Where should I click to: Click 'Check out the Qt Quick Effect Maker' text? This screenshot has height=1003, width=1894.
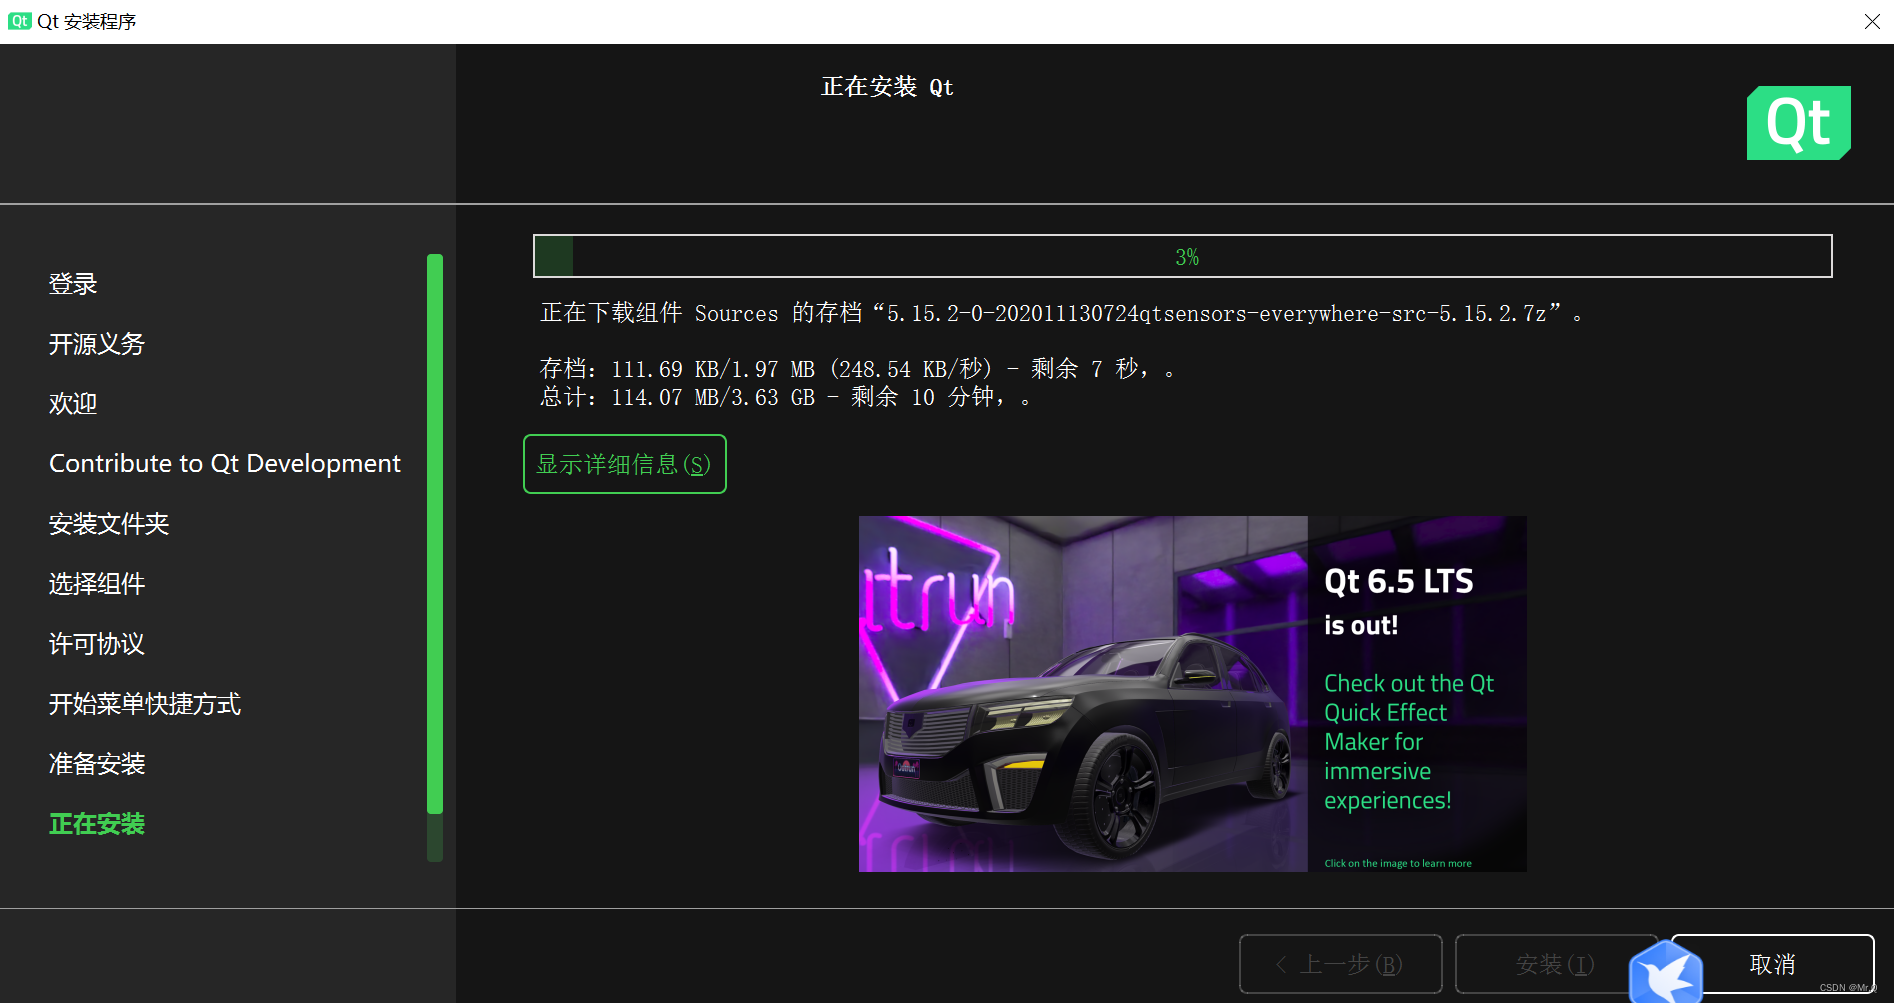(1409, 742)
